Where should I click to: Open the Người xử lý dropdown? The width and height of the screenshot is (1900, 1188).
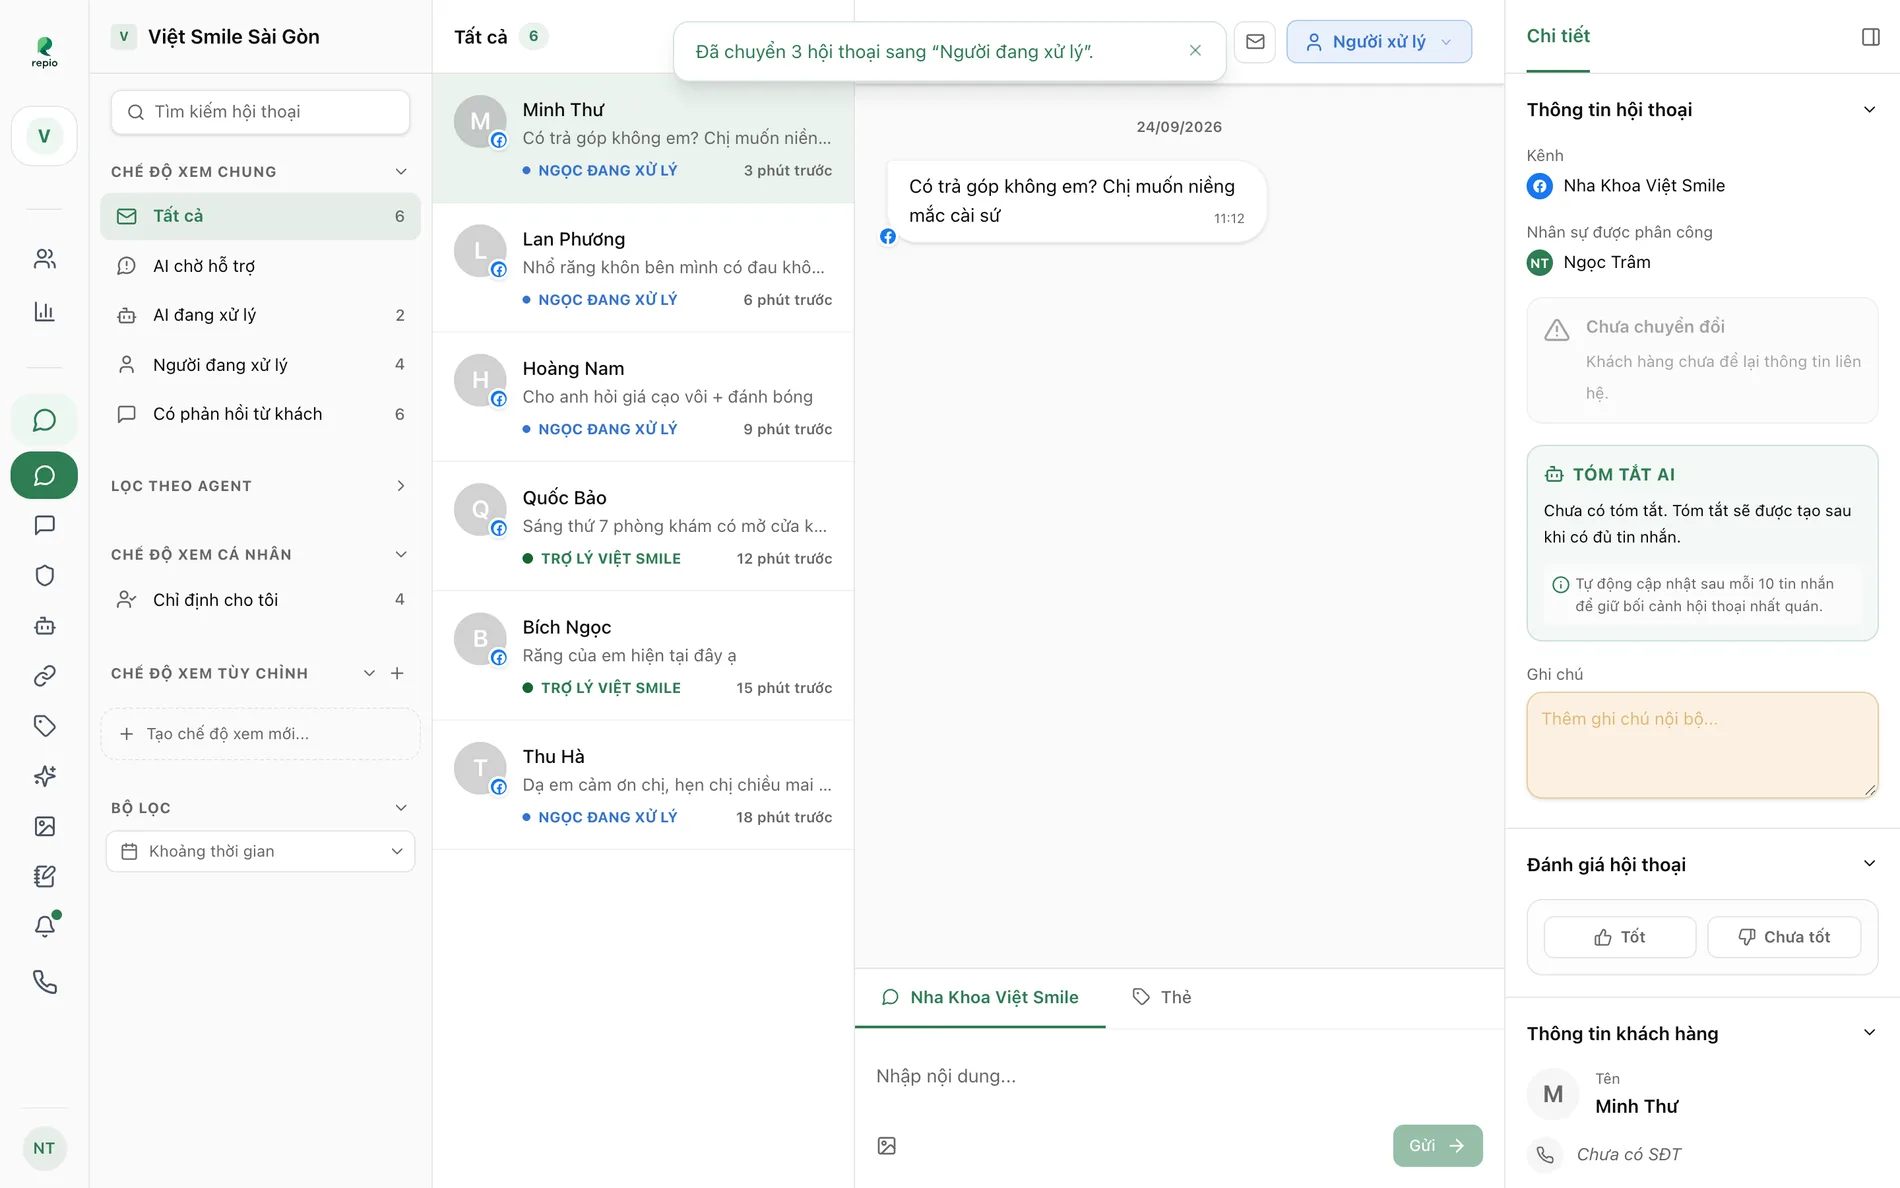1378,42
